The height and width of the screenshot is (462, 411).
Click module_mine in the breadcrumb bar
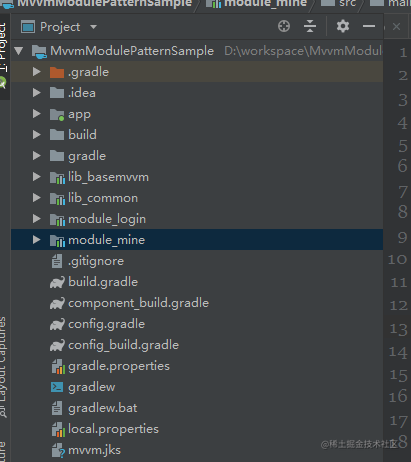coord(265,3)
